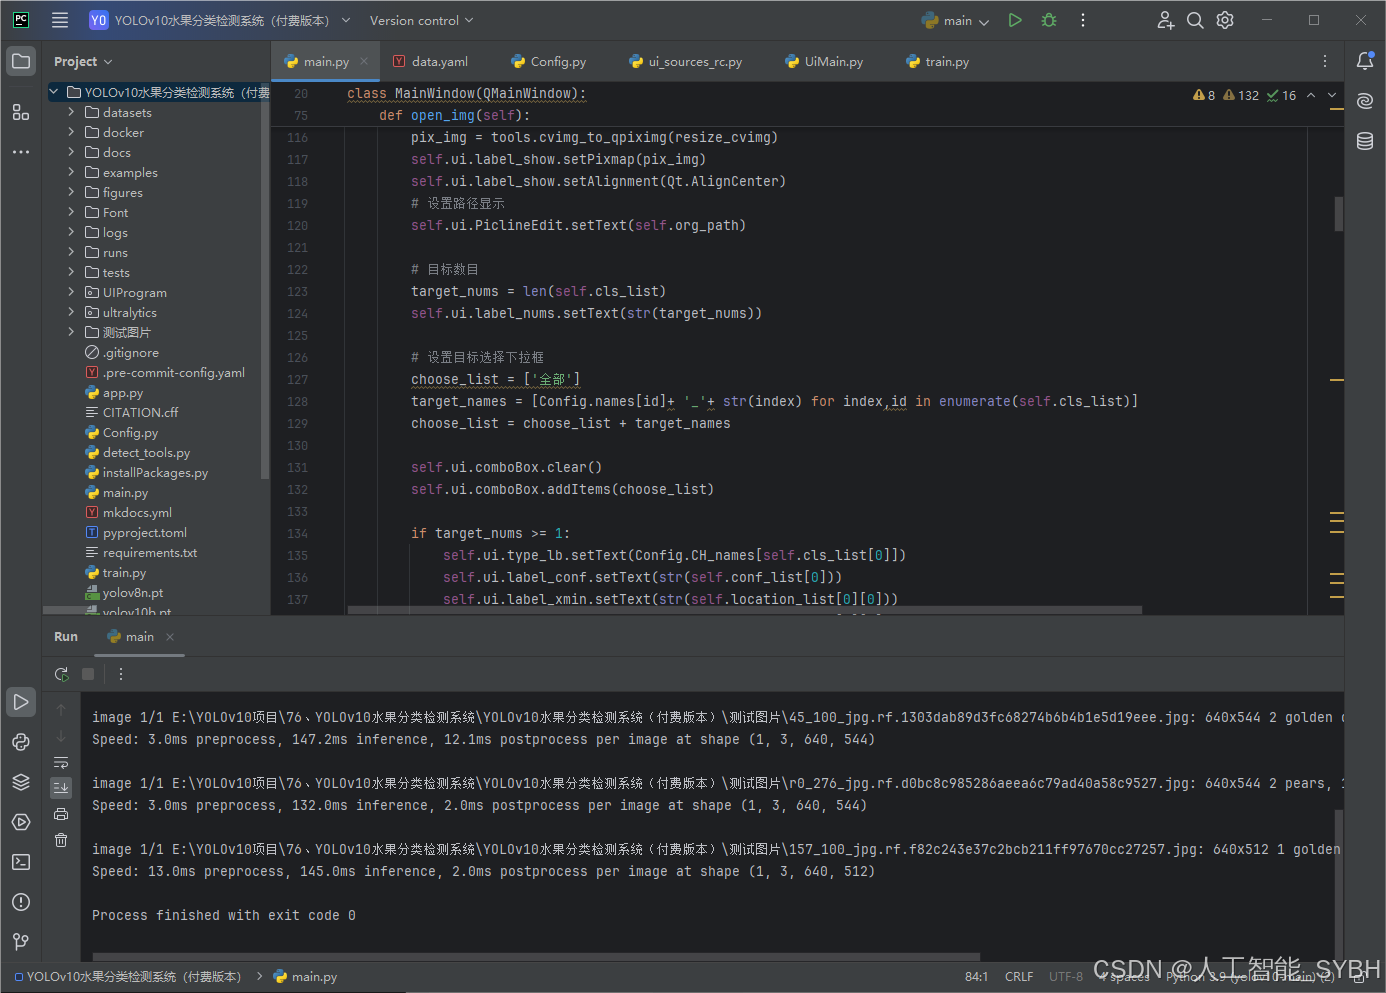This screenshot has width=1386, height=993.
Task: Open Git version control tool icon
Action: tap(21, 942)
